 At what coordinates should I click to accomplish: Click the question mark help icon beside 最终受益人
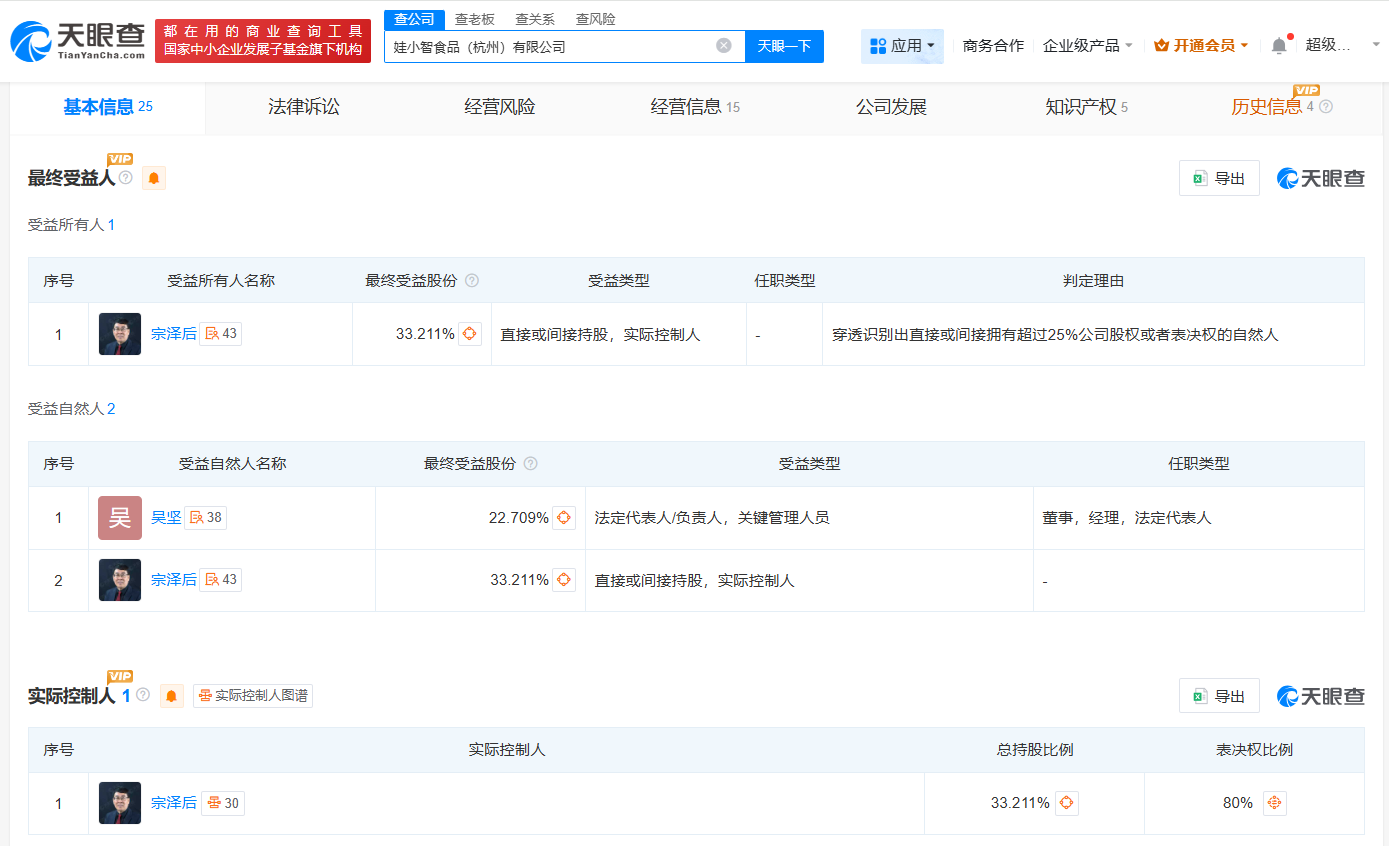point(124,178)
